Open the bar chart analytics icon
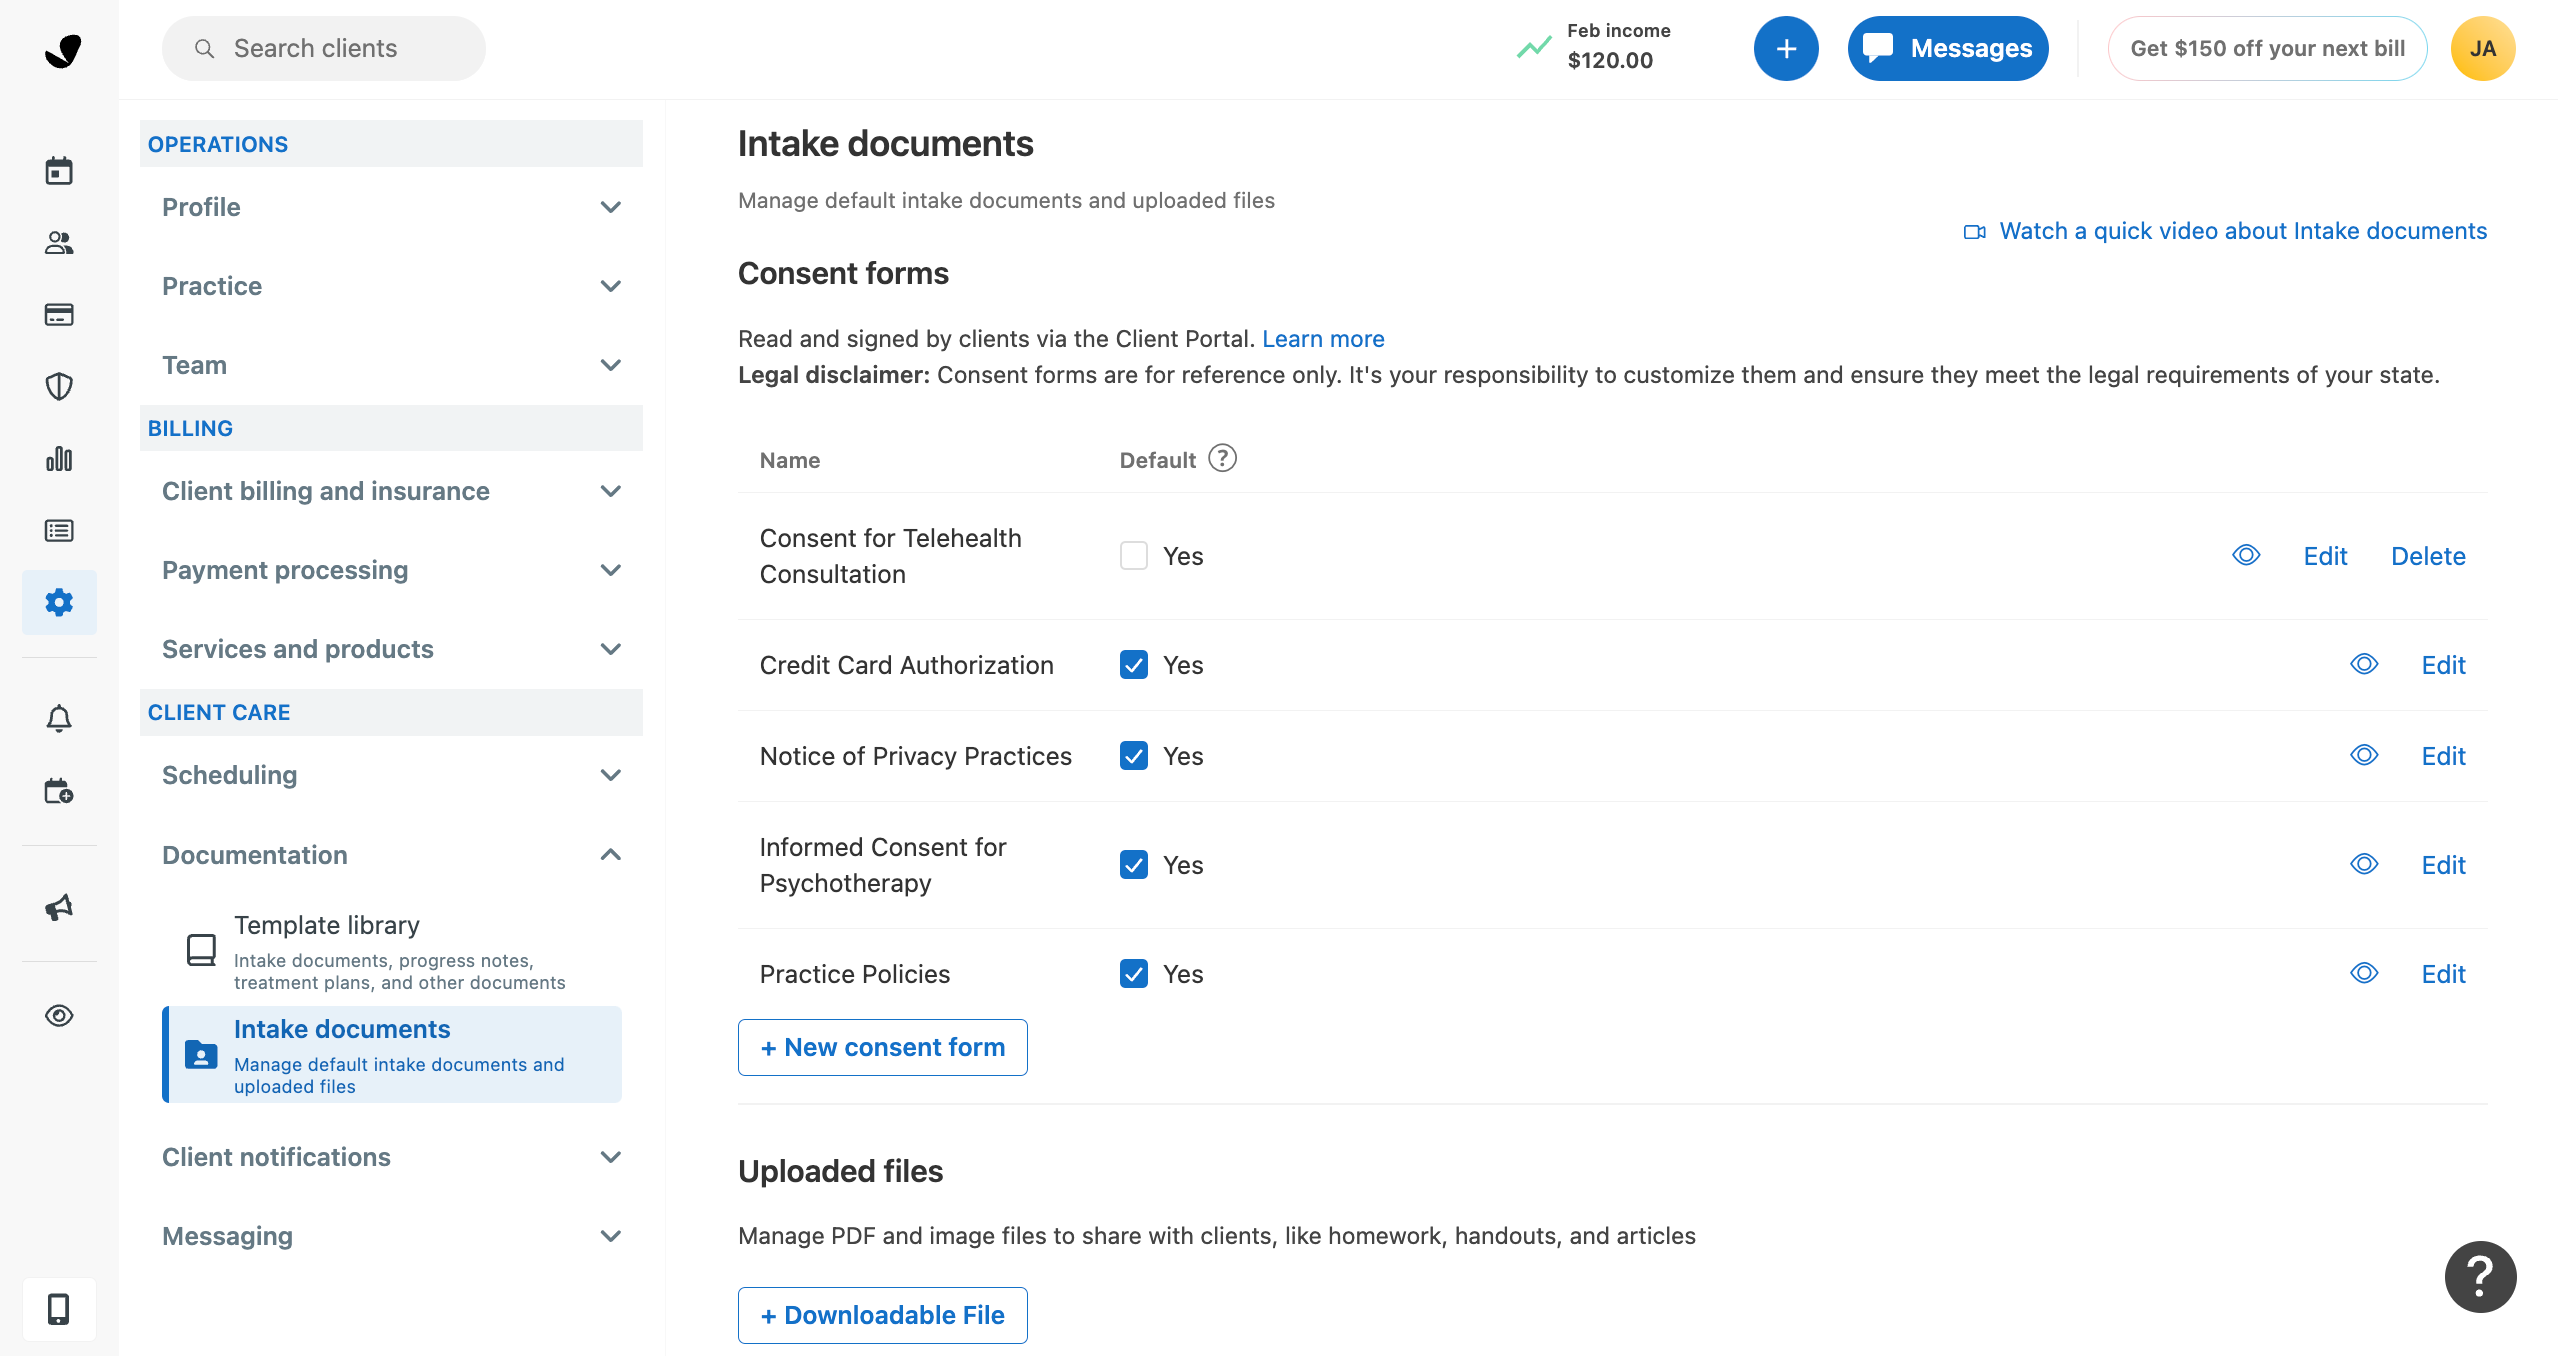2558x1356 pixels. point(59,459)
